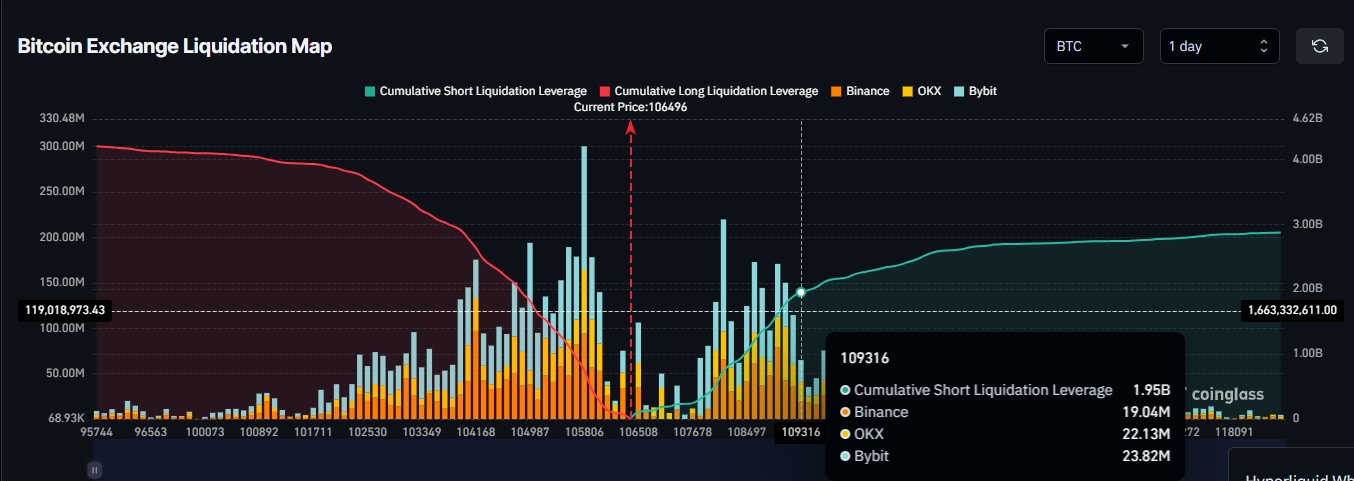Click the tooltip Bybit row showing 23.82M
The image size is (1354, 481).
pyautogui.click(x=1005, y=456)
